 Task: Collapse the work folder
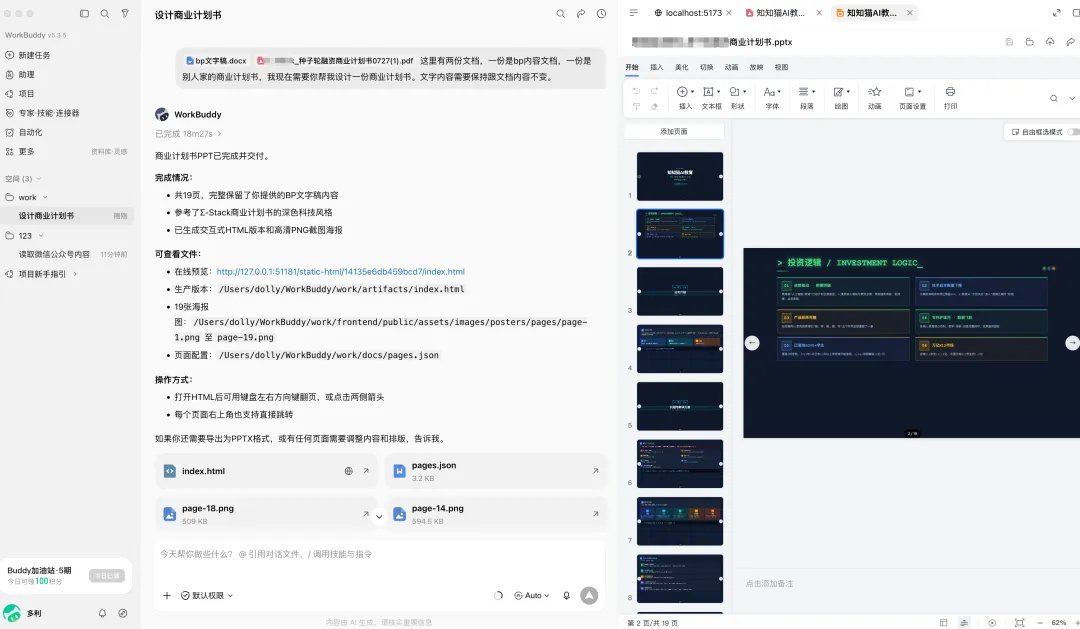[45, 197]
